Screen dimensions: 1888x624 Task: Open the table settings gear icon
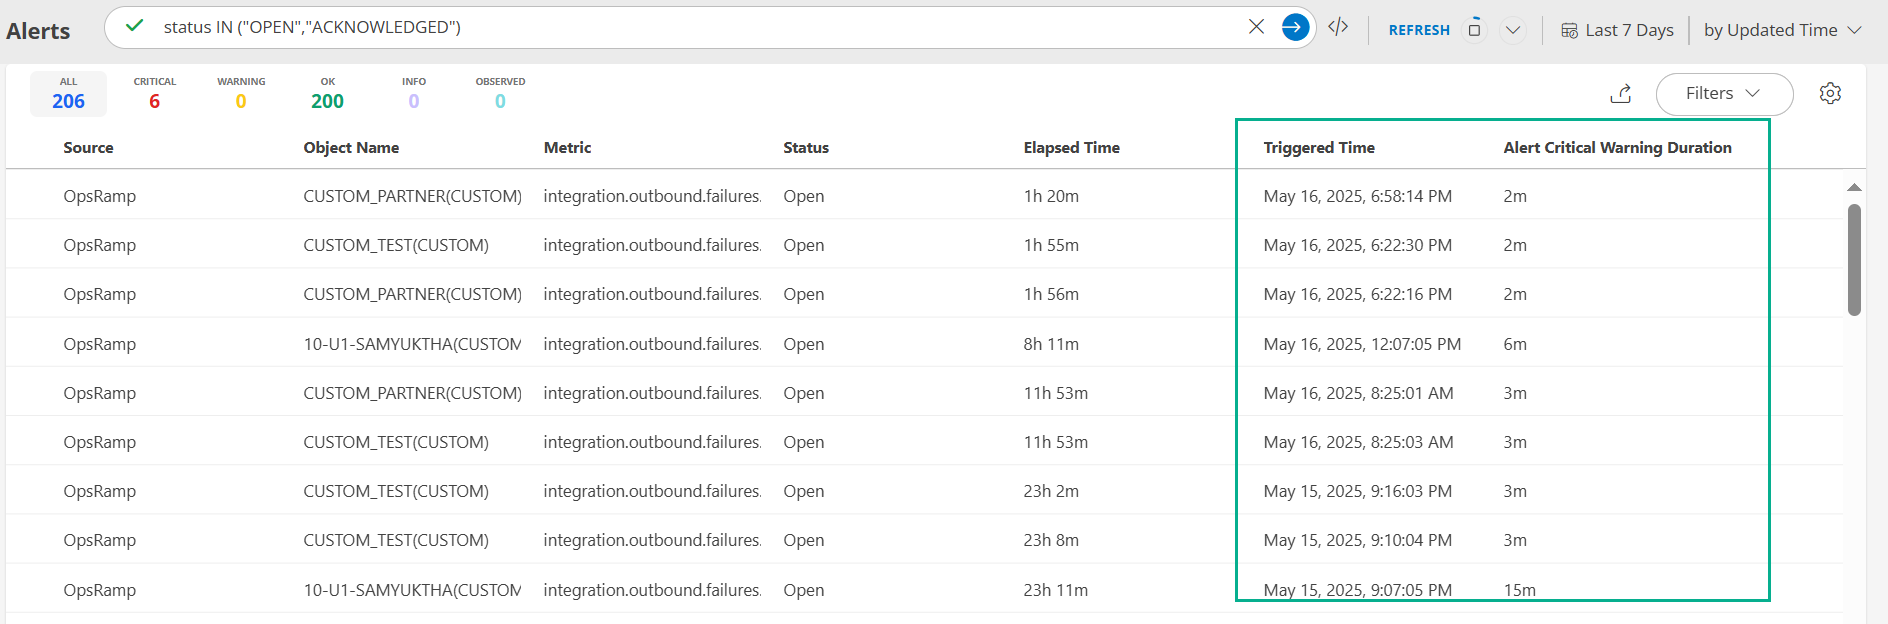tap(1830, 93)
